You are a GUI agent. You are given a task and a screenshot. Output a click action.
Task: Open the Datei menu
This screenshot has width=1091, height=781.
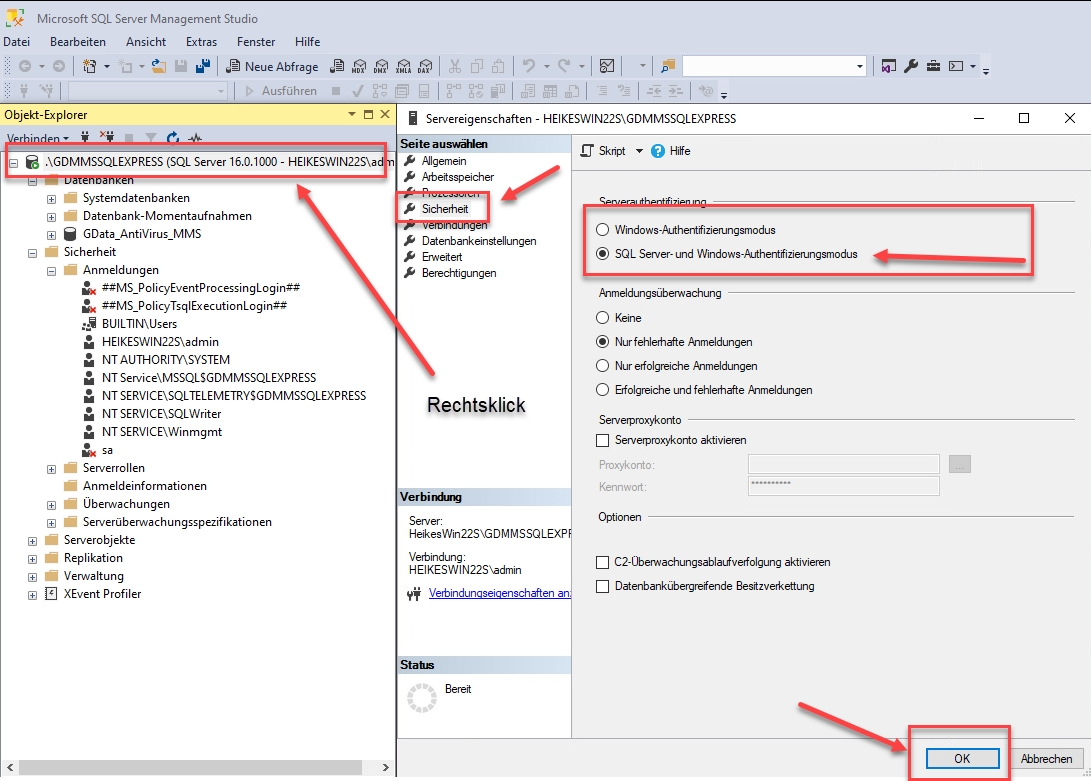pyautogui.click(x=17, y=42)
